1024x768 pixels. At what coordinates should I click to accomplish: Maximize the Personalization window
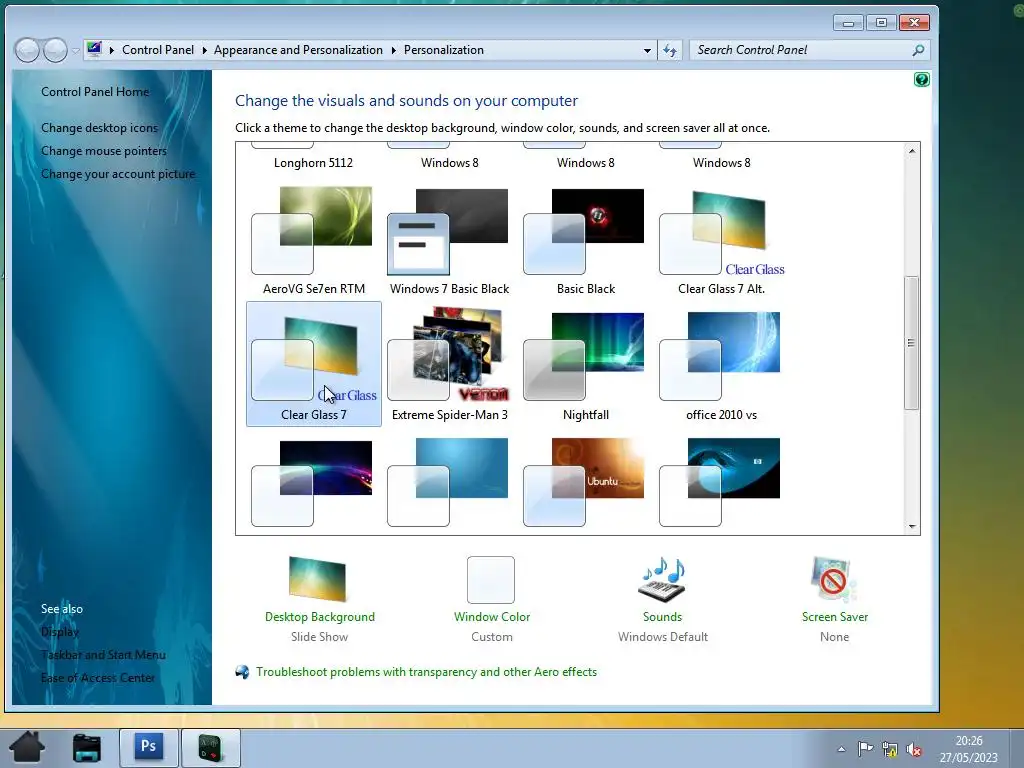[x=881, y=24]
